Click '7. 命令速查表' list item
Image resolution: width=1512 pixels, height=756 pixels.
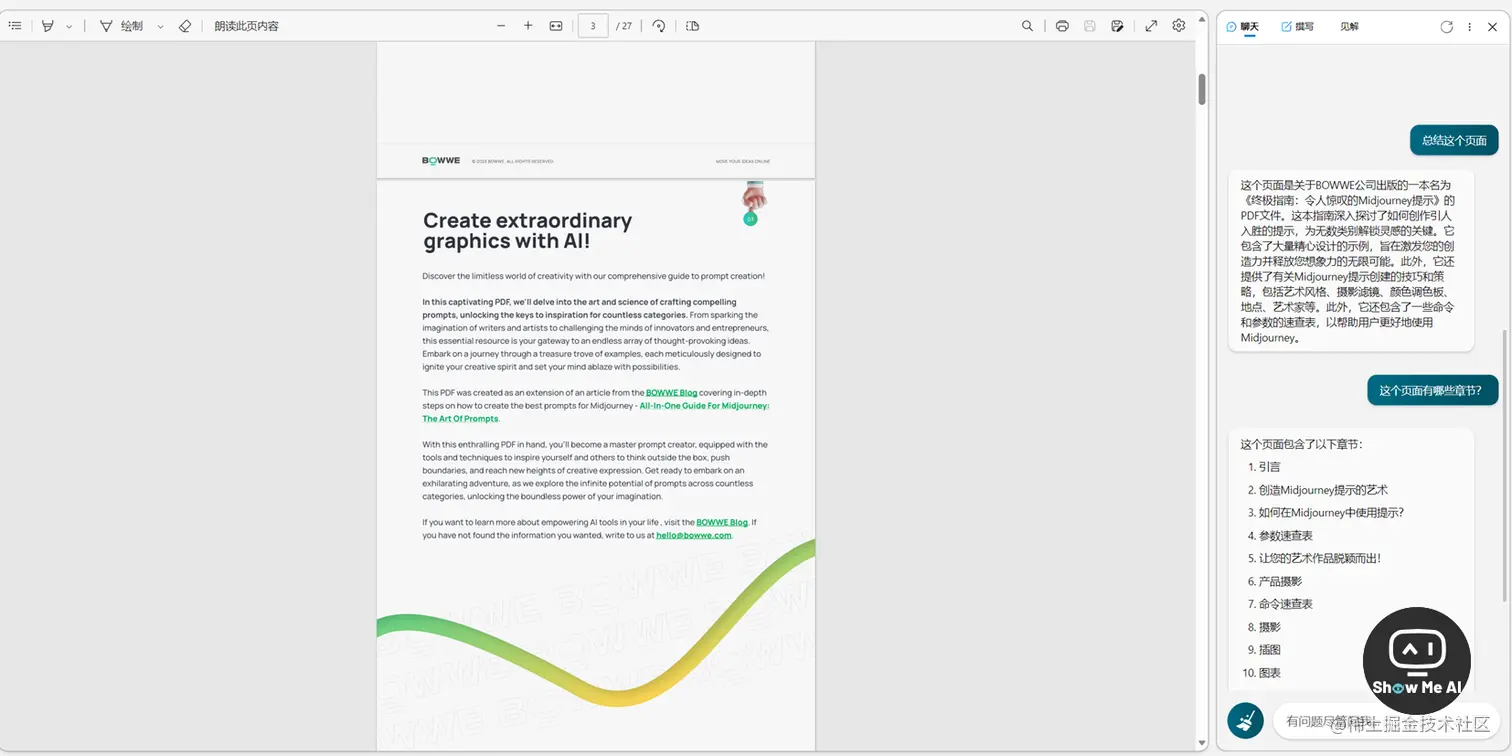(x=1279, y=604)
